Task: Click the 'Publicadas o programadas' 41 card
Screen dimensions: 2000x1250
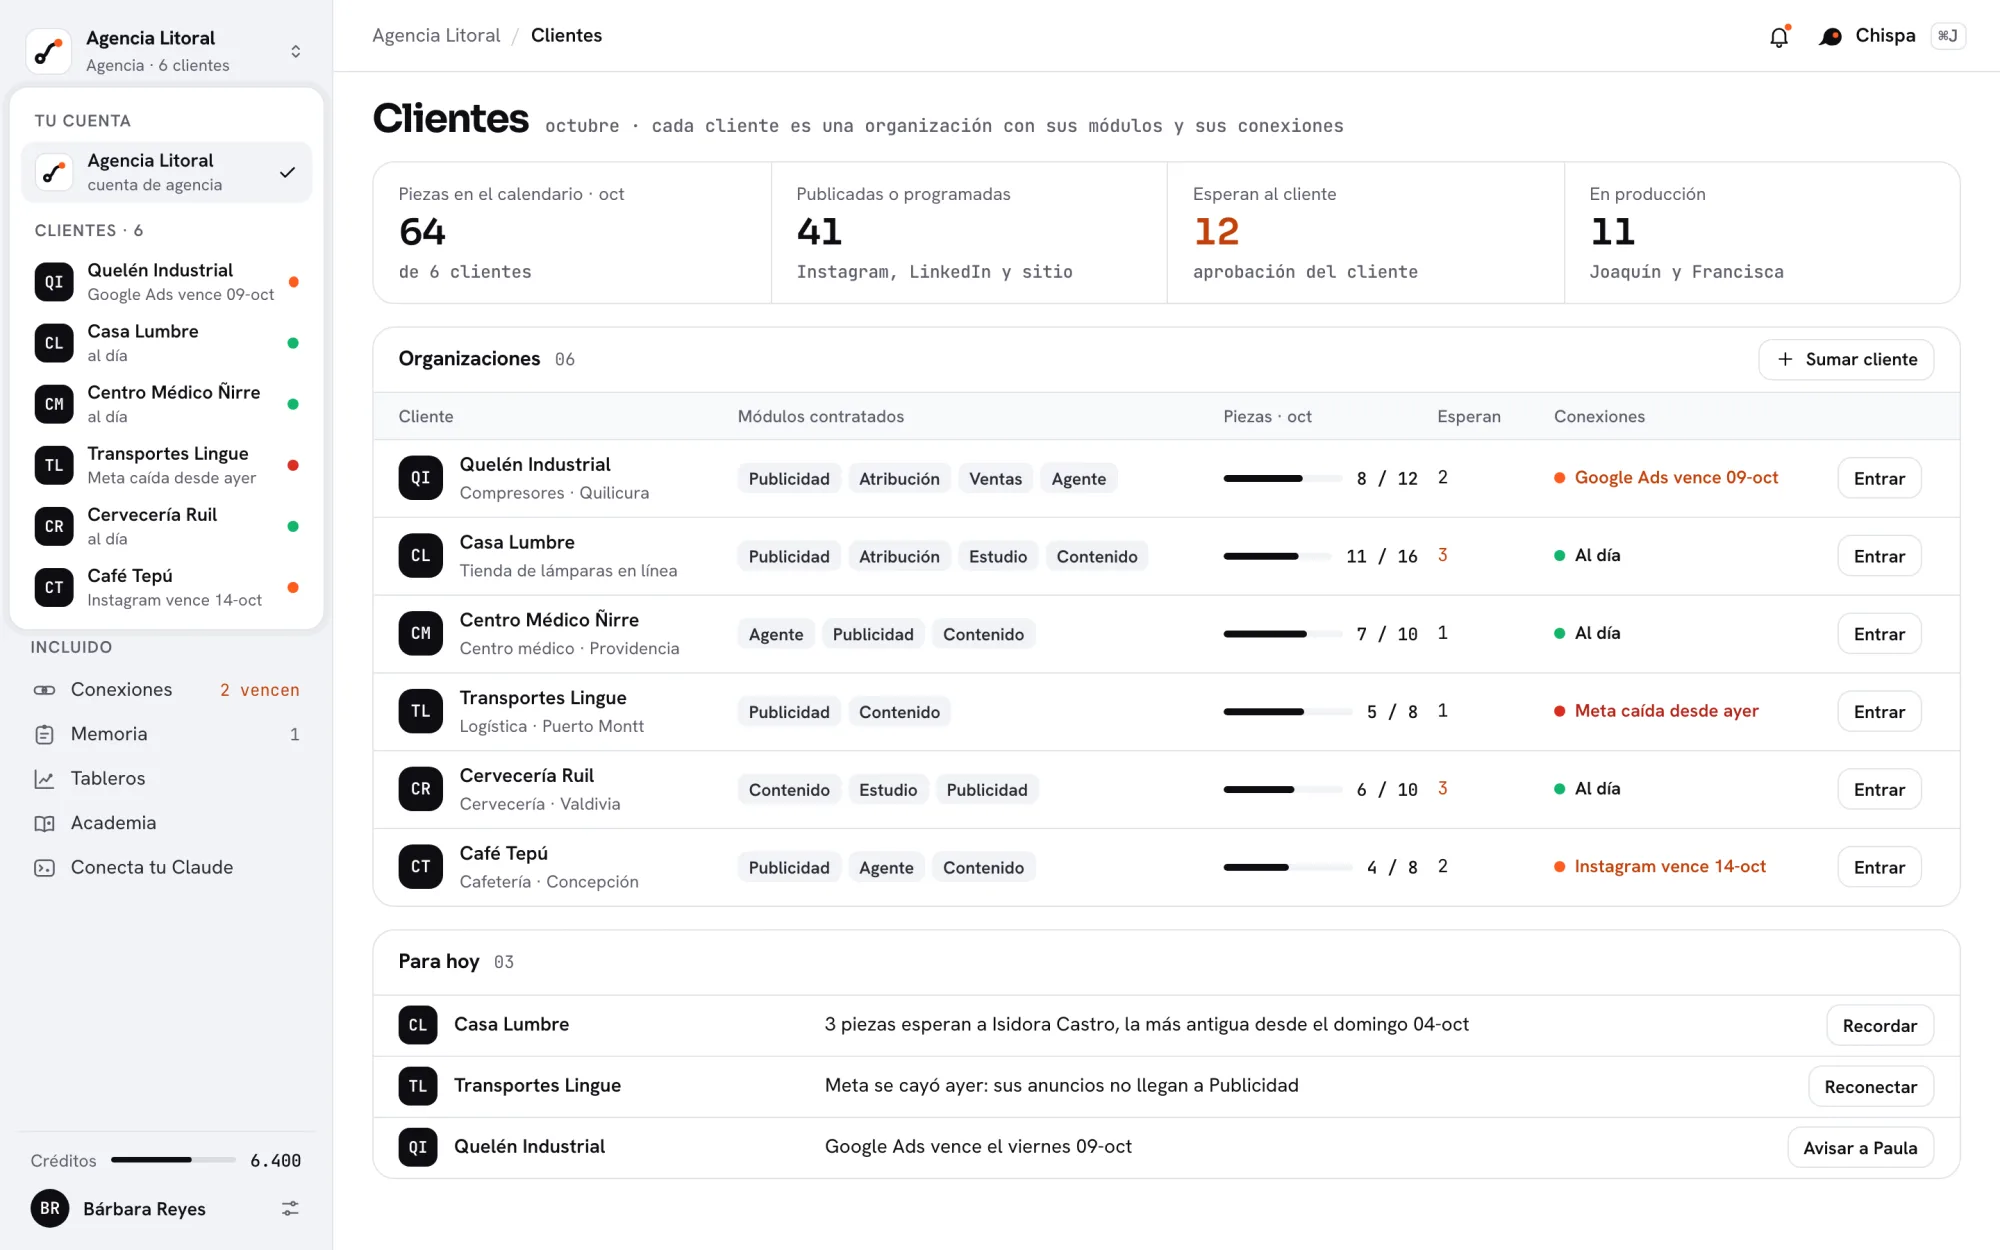Action: [969, 233]
